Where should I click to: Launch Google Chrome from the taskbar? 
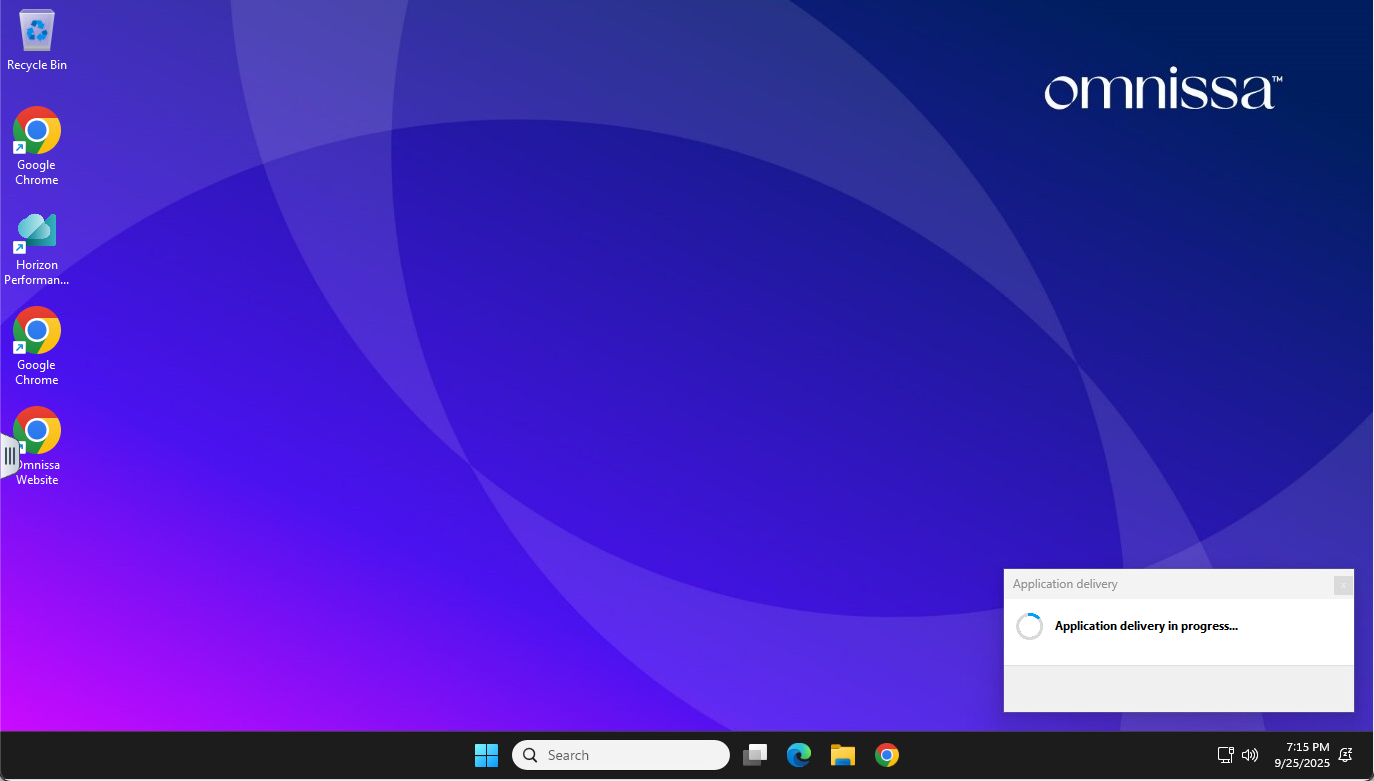pos(886,755)
